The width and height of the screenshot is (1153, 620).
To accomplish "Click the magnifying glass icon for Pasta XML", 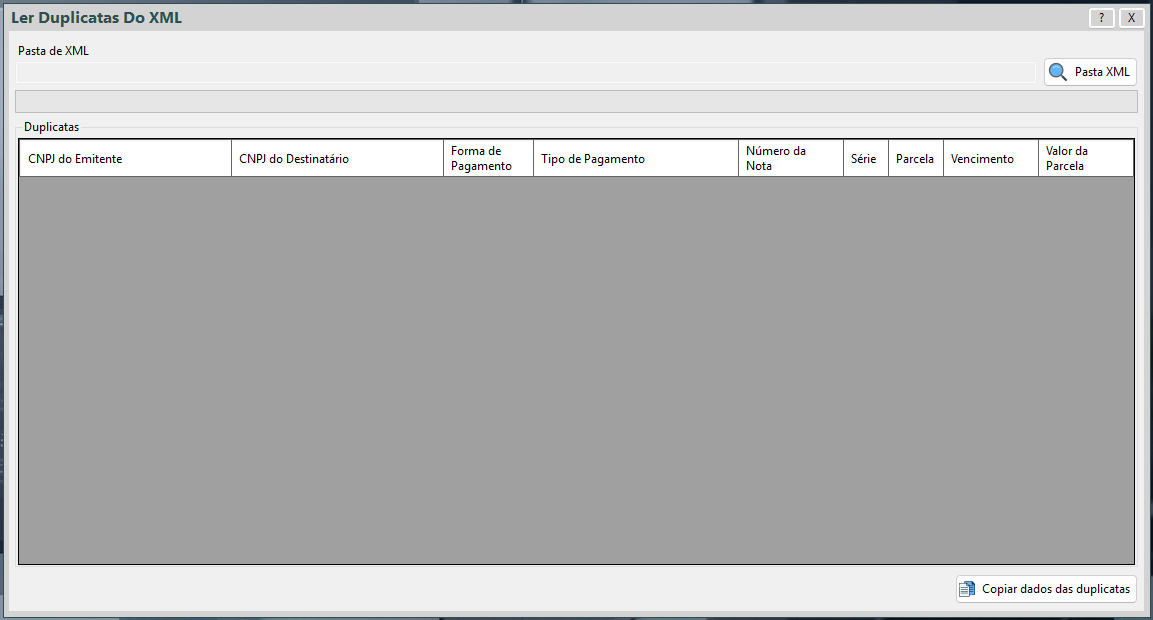I will click(x=1057, y=72).
